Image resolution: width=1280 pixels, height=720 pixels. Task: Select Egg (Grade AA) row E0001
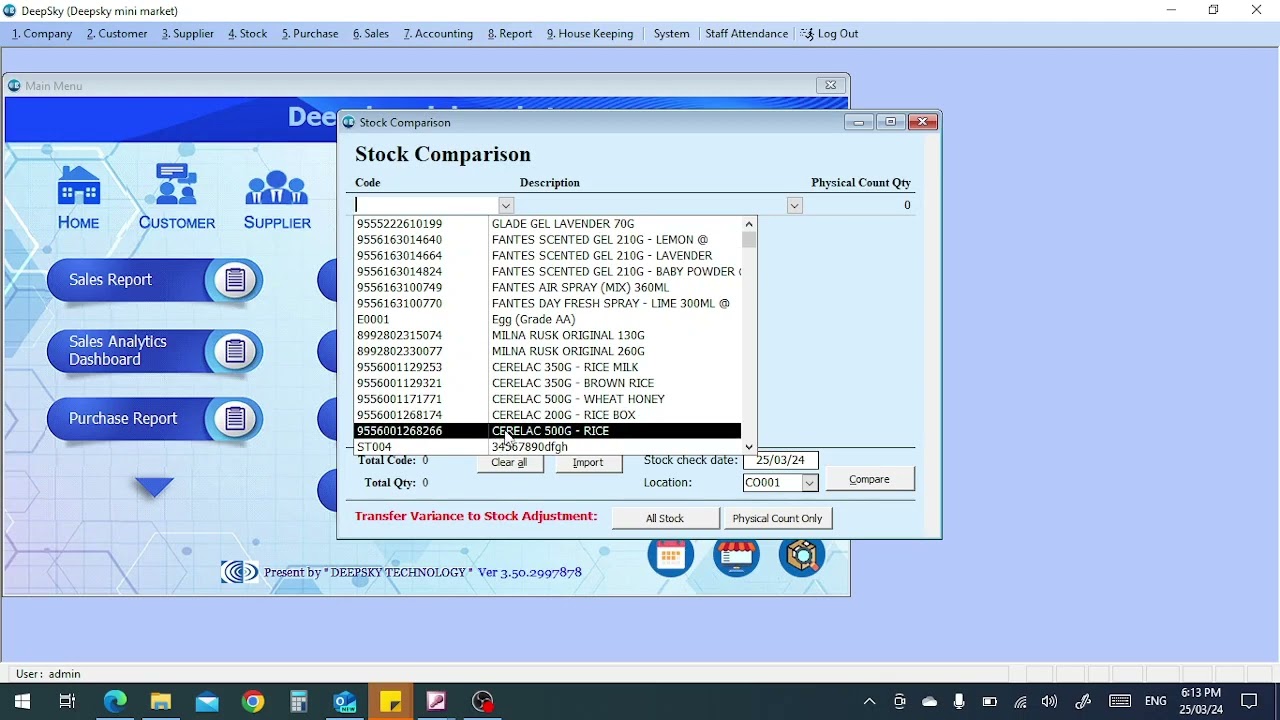coord(548,319)
